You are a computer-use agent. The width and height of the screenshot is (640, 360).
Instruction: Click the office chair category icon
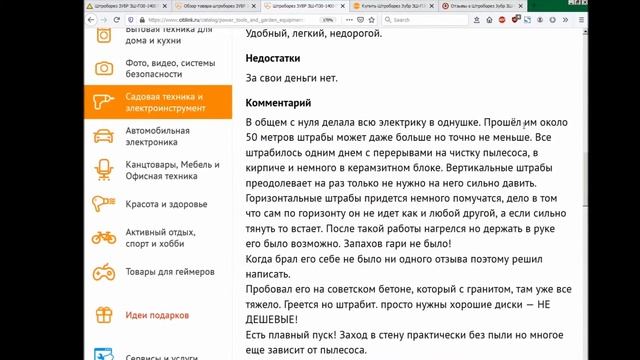click(x=104, y=169)
